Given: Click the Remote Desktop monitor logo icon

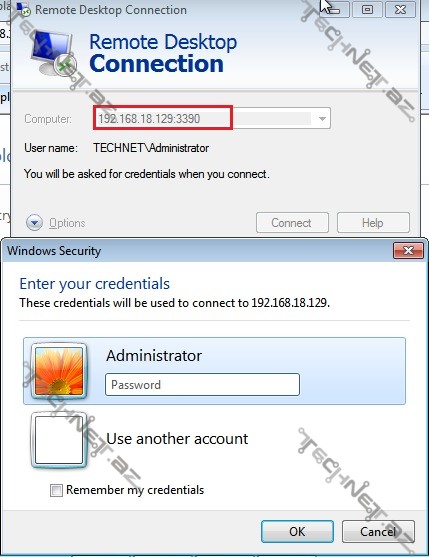Looking at the screenshot, I should tap(54, 54).
